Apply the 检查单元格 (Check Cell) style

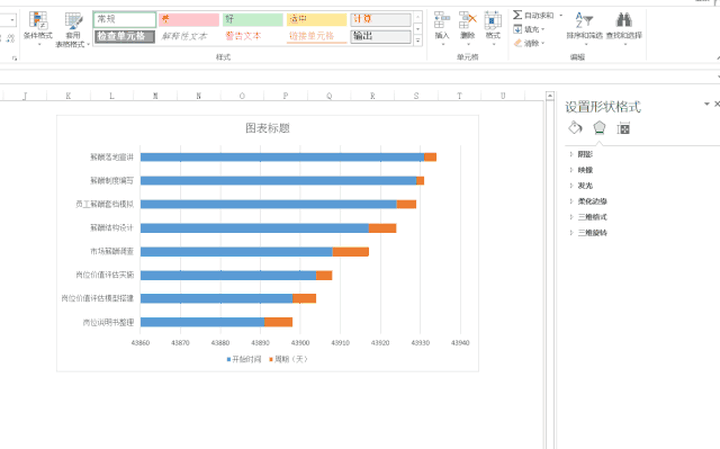coord(125,36)
